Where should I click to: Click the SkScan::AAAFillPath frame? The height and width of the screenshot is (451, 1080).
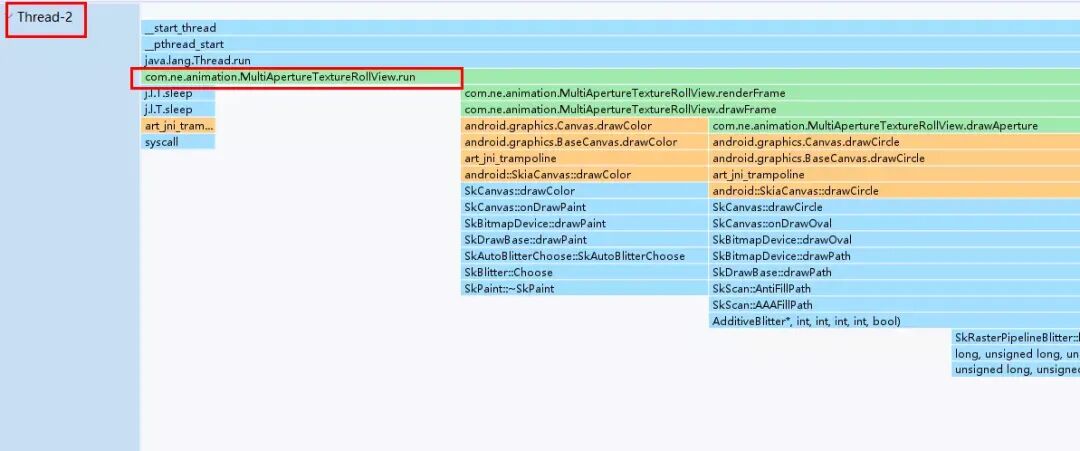[894, 305]
